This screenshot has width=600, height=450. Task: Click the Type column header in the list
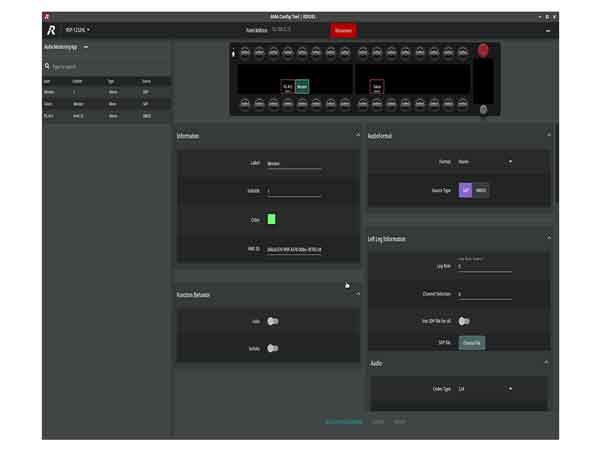[x=111, y=82]
